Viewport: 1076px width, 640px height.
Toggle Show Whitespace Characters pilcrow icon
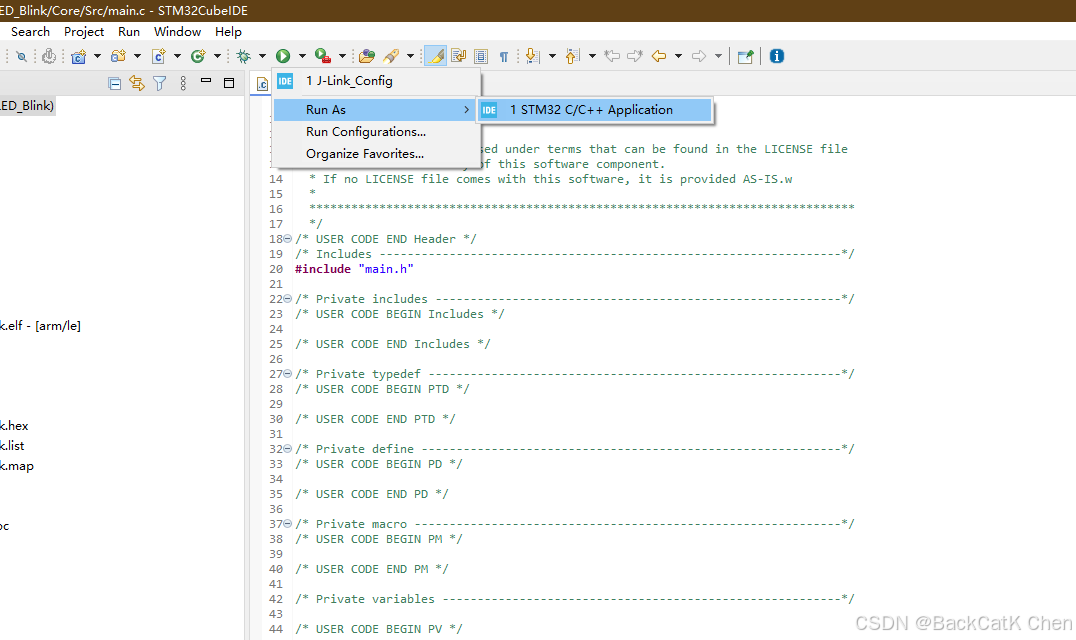click(504, 56)
